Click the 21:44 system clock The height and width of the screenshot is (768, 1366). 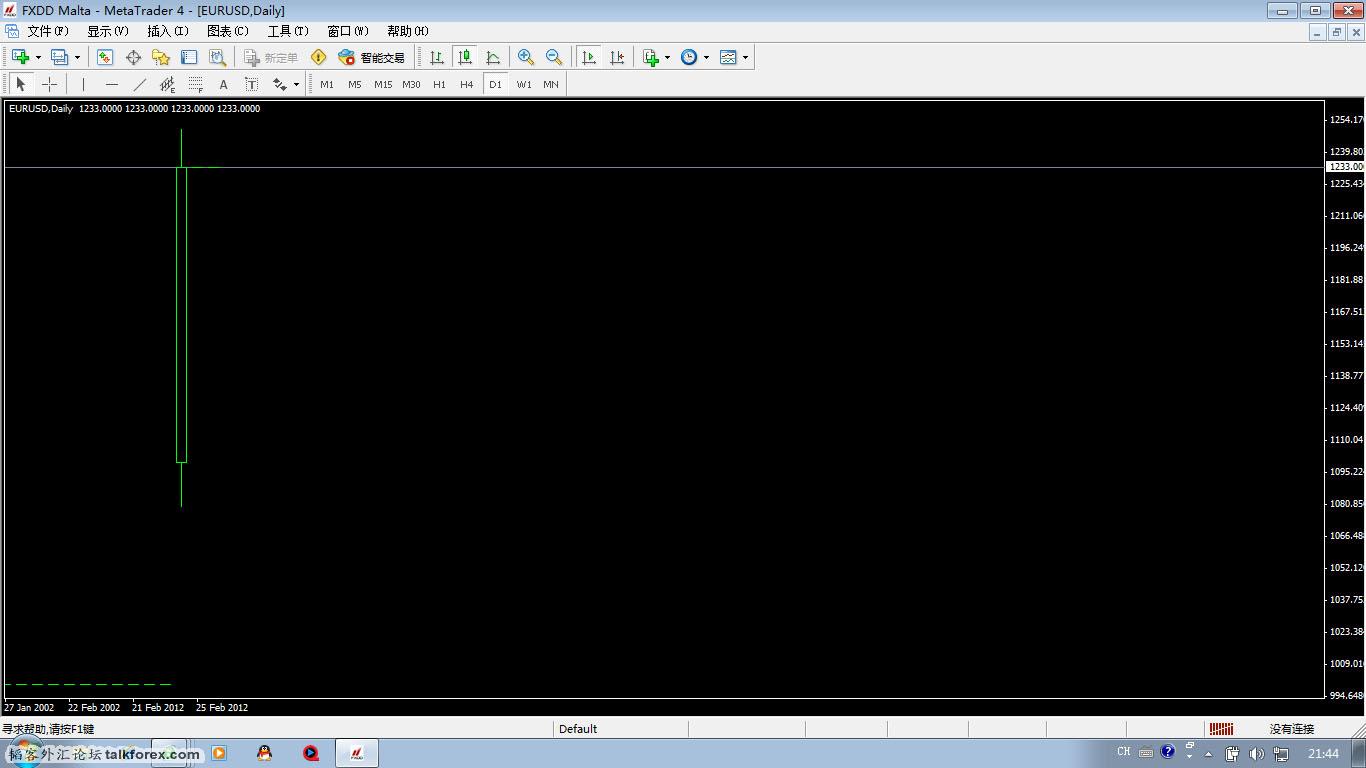pos(1323,753)
